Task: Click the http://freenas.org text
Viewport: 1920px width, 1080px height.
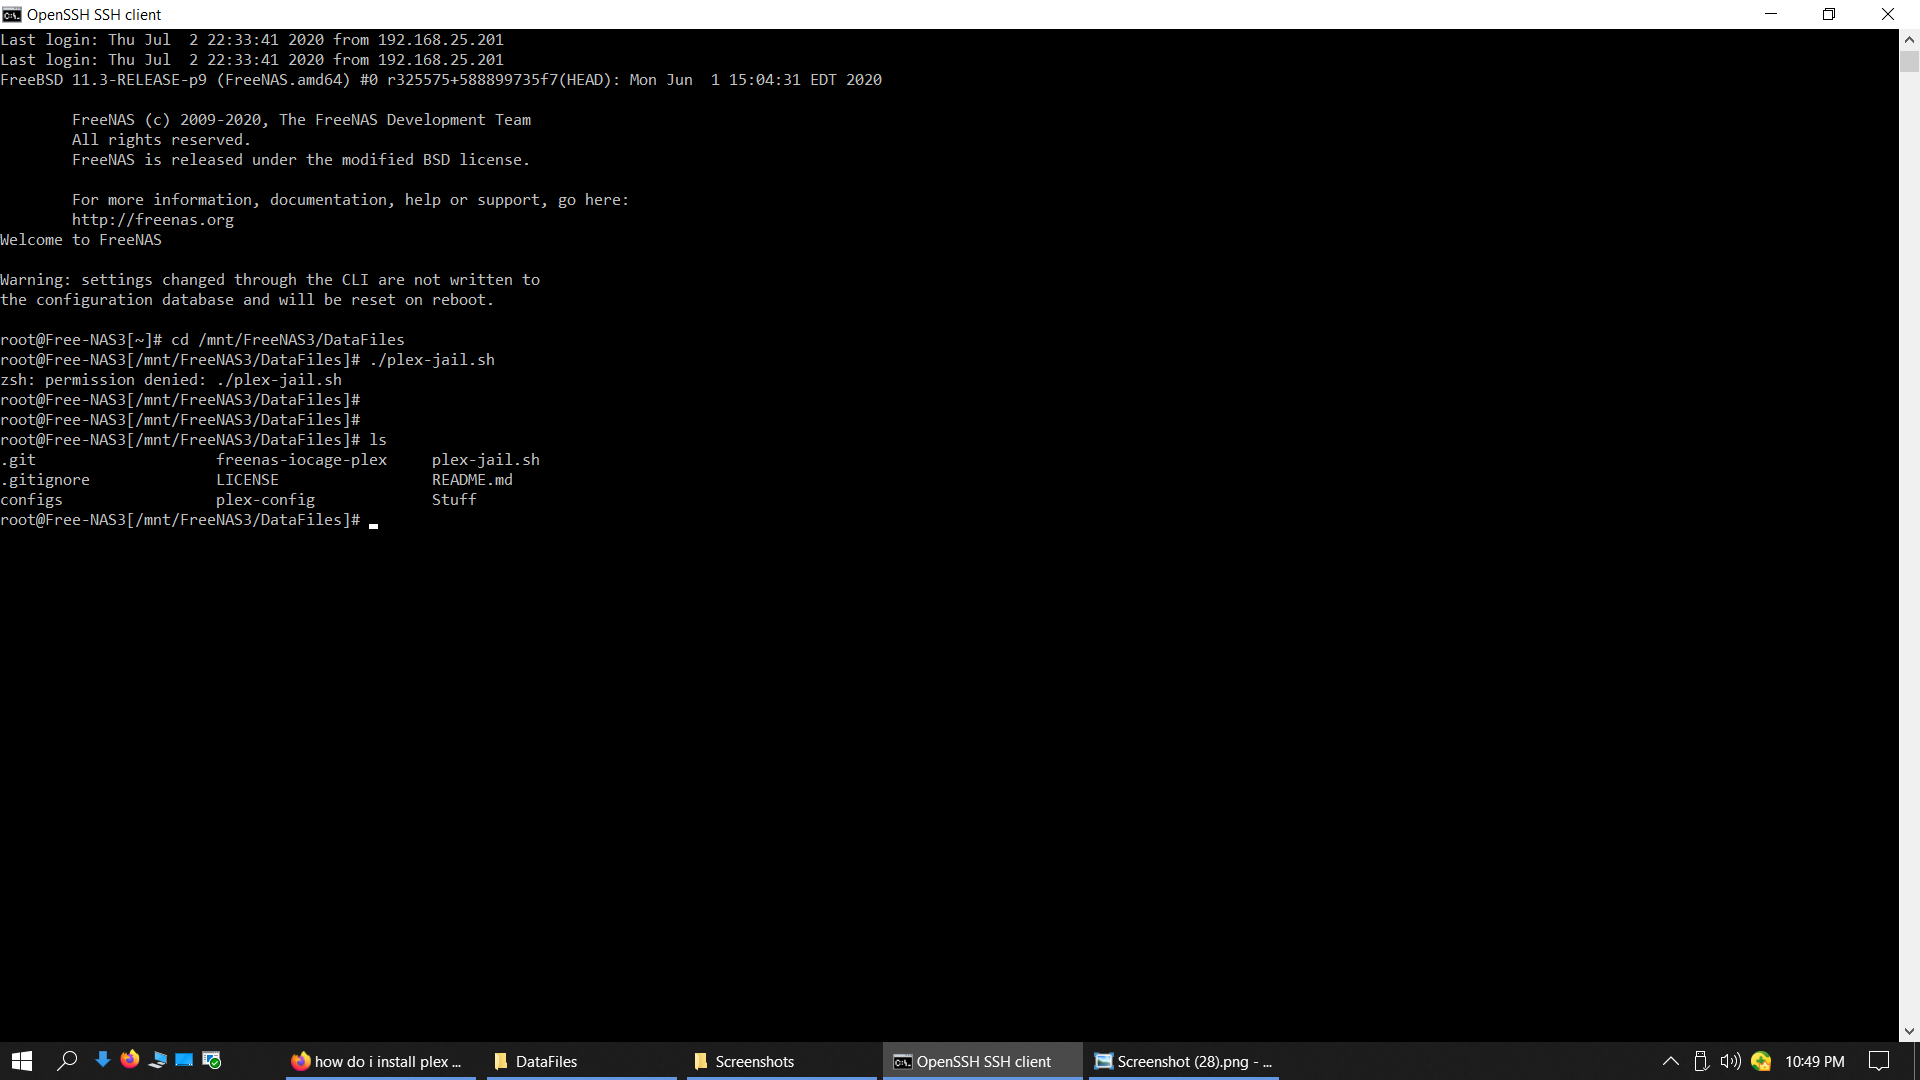Action: click(152, 220)
